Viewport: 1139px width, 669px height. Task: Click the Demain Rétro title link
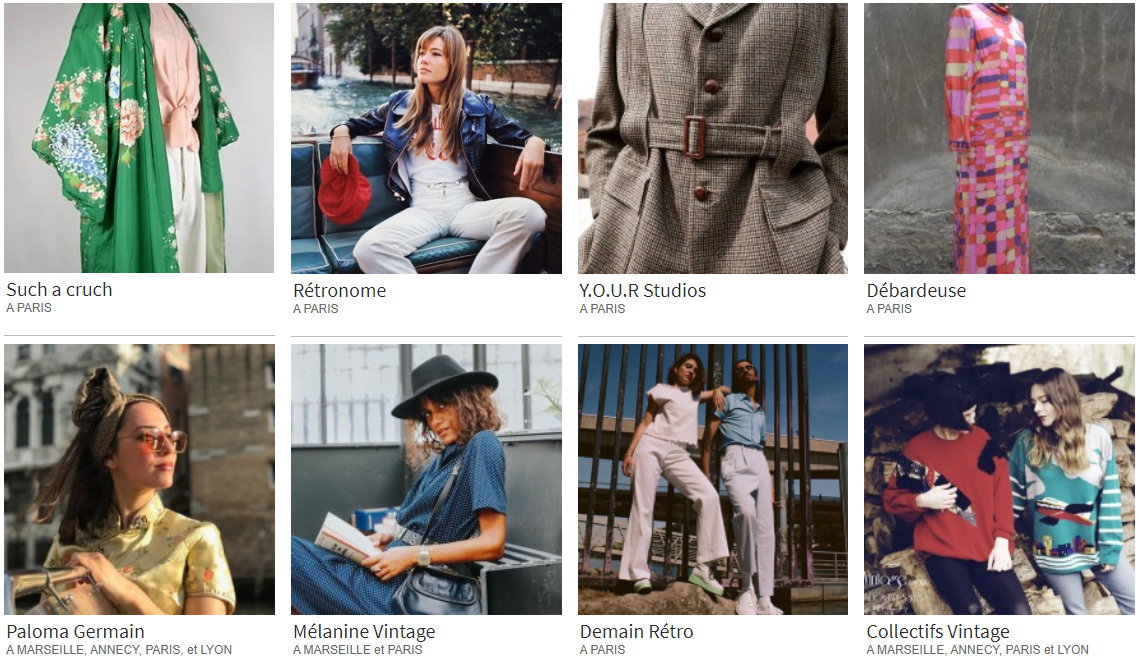click(x=636, y=631)
